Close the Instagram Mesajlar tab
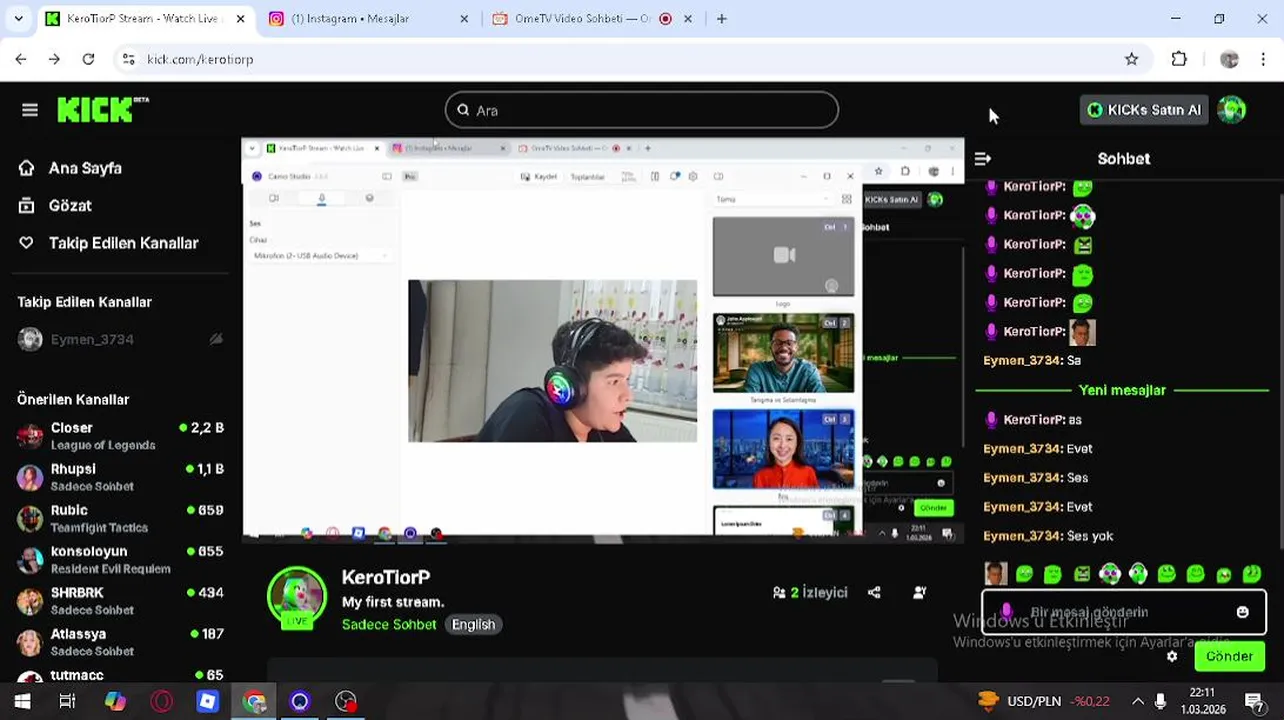This screenshot has height=720, width=1284. (x=464, y=18)
